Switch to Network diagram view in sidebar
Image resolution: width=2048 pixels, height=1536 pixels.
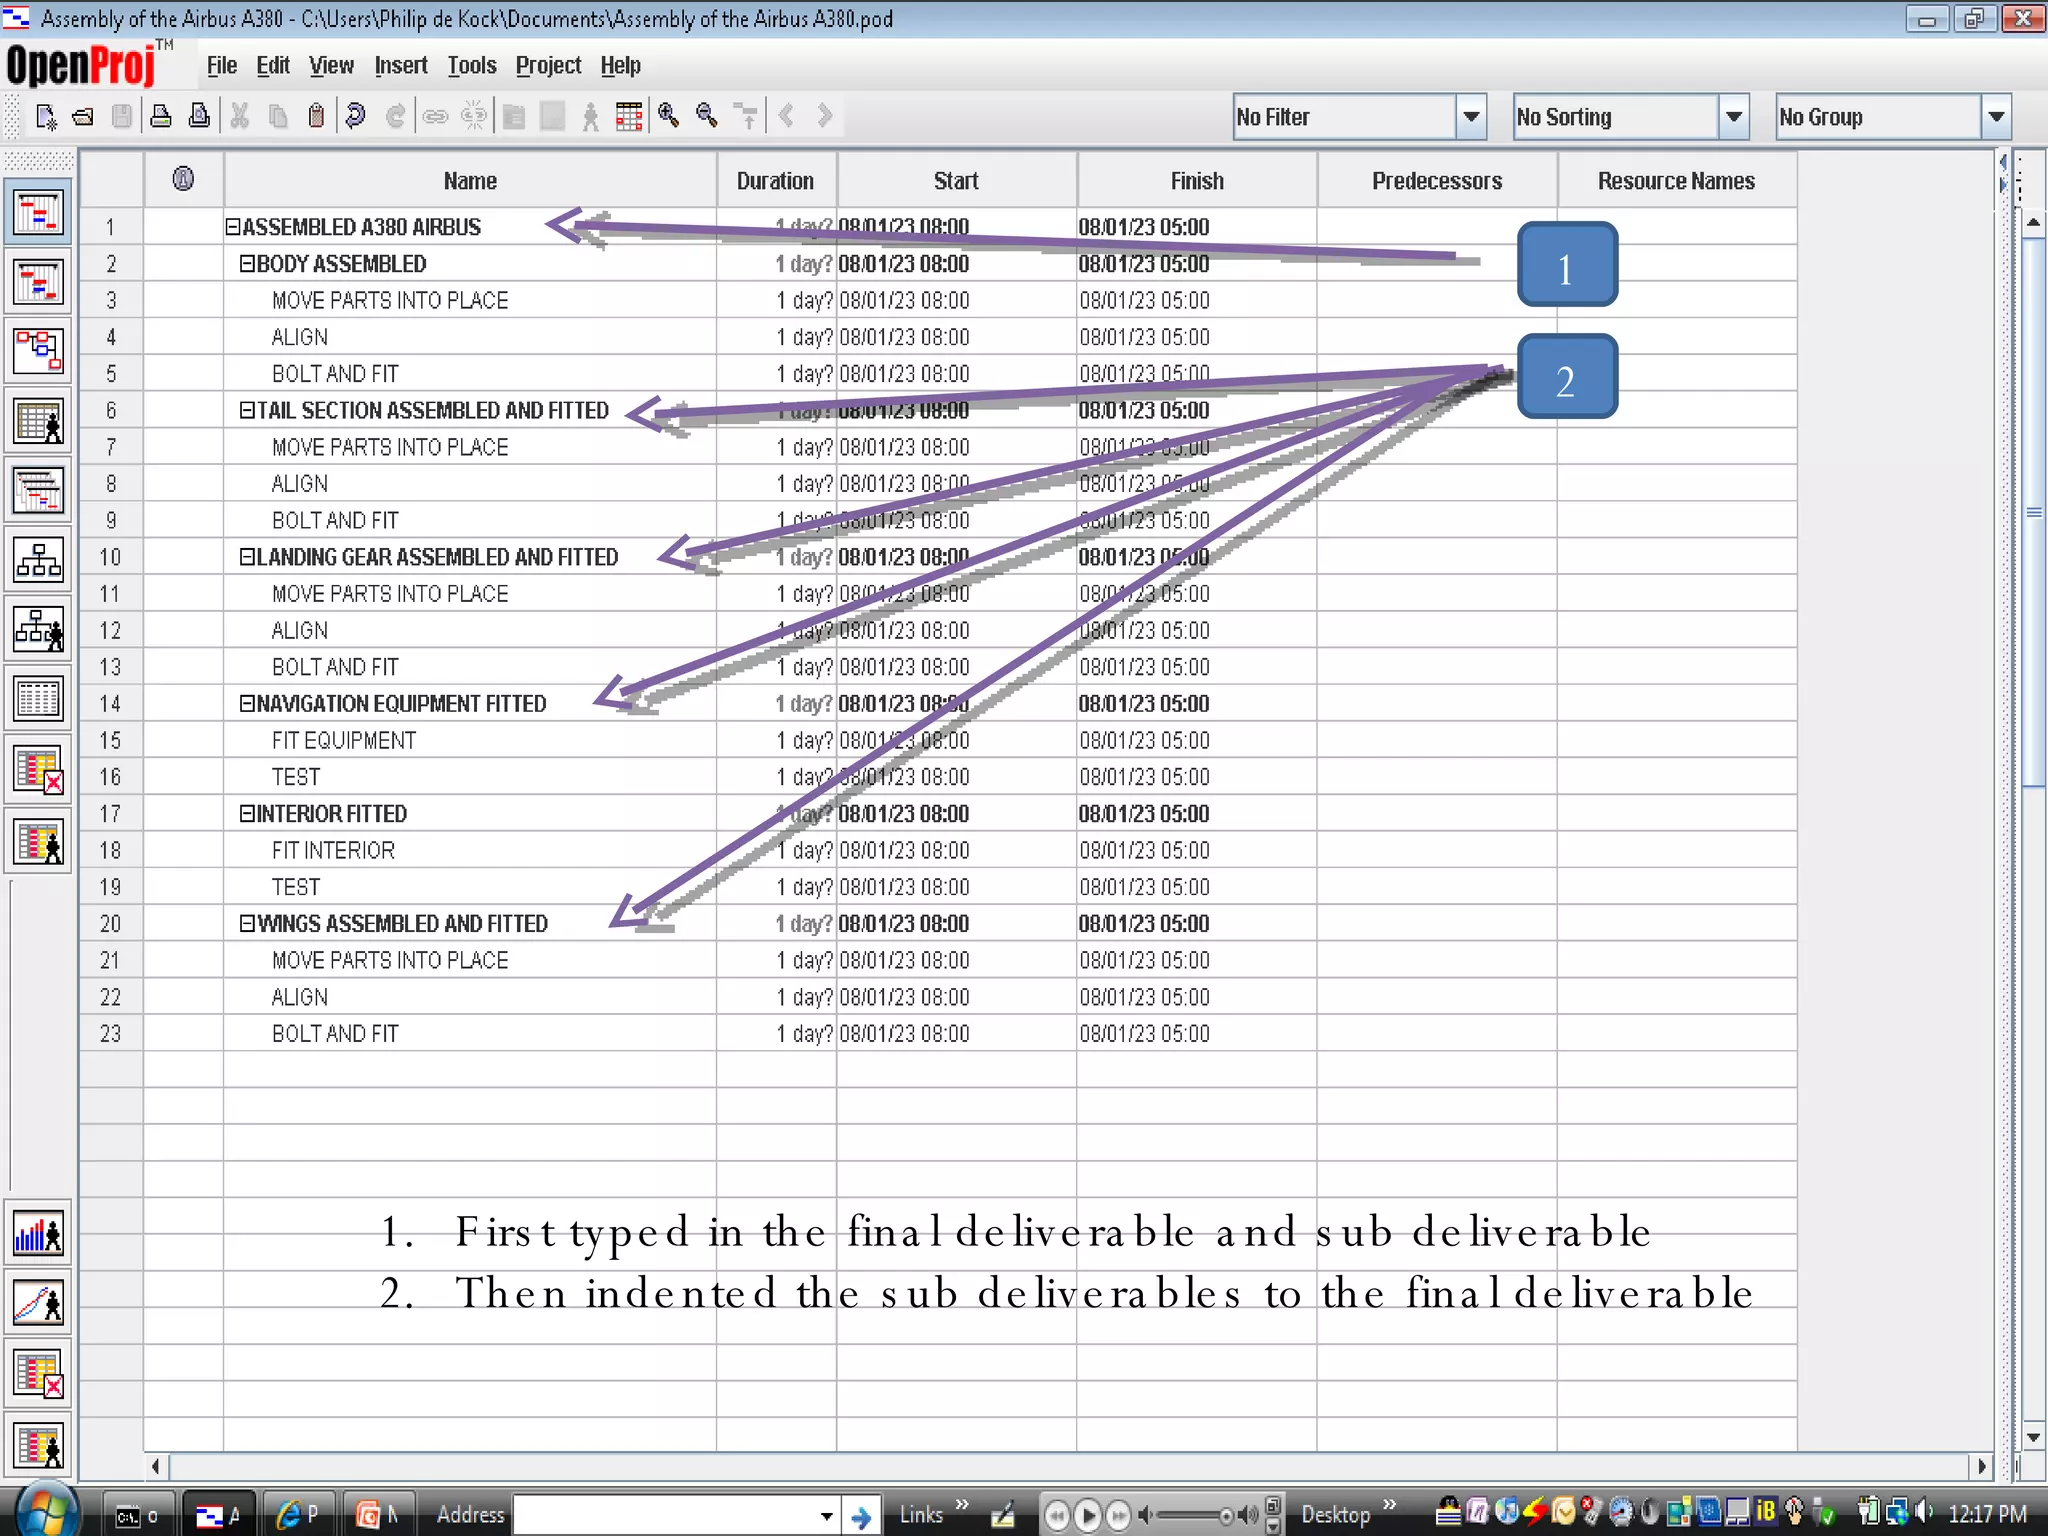tap(39, 350)
